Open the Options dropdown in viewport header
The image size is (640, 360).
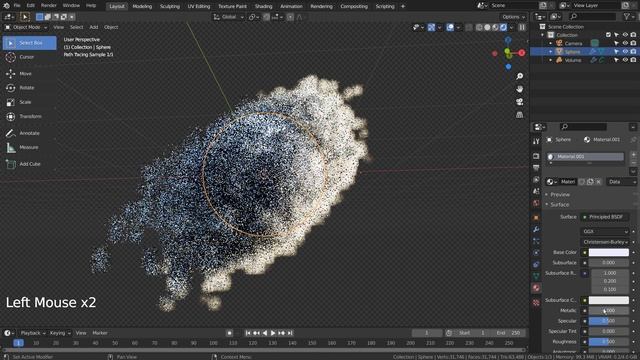[x=513, y=17]
